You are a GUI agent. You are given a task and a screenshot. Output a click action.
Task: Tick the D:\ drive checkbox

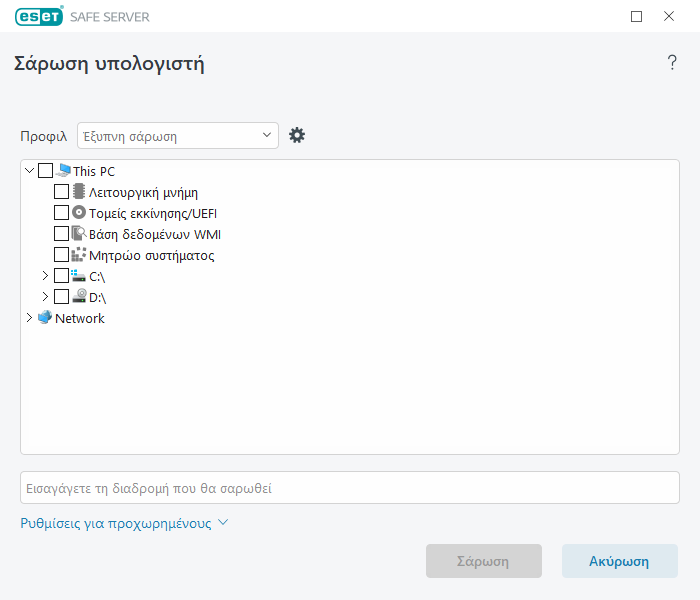click(x=62, y=296)
